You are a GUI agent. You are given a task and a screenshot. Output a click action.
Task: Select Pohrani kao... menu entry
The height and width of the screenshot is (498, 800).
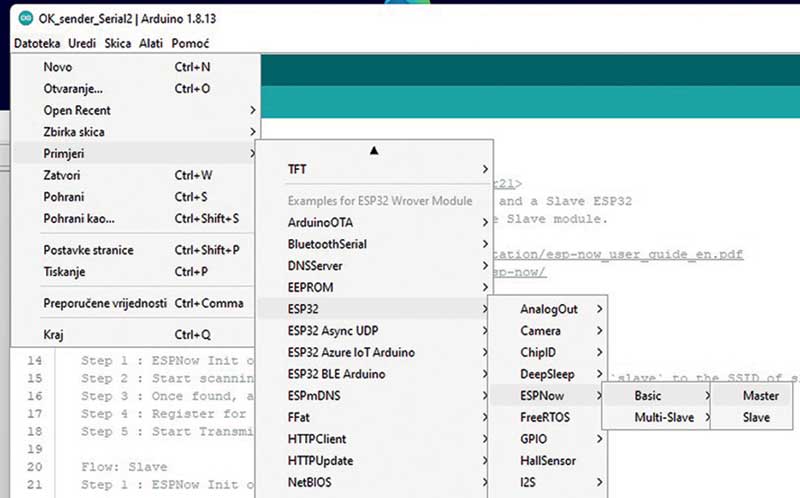point(79,218)
